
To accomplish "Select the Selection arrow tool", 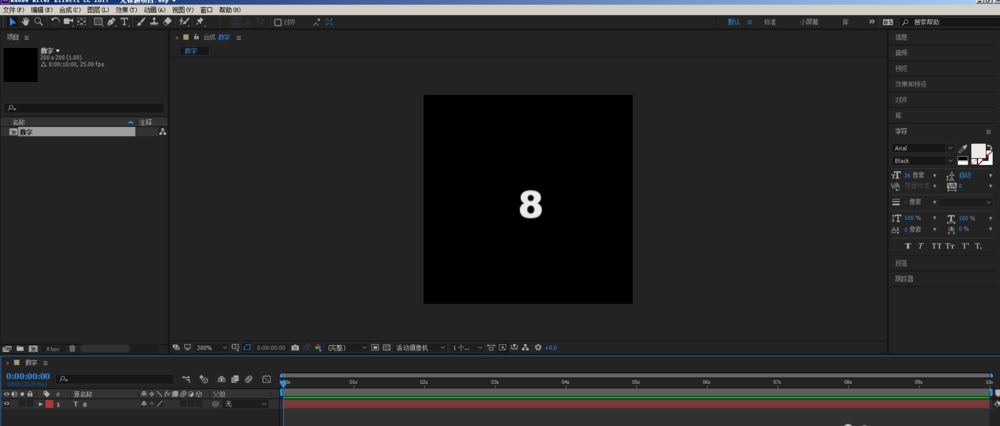I will point(12,22).
